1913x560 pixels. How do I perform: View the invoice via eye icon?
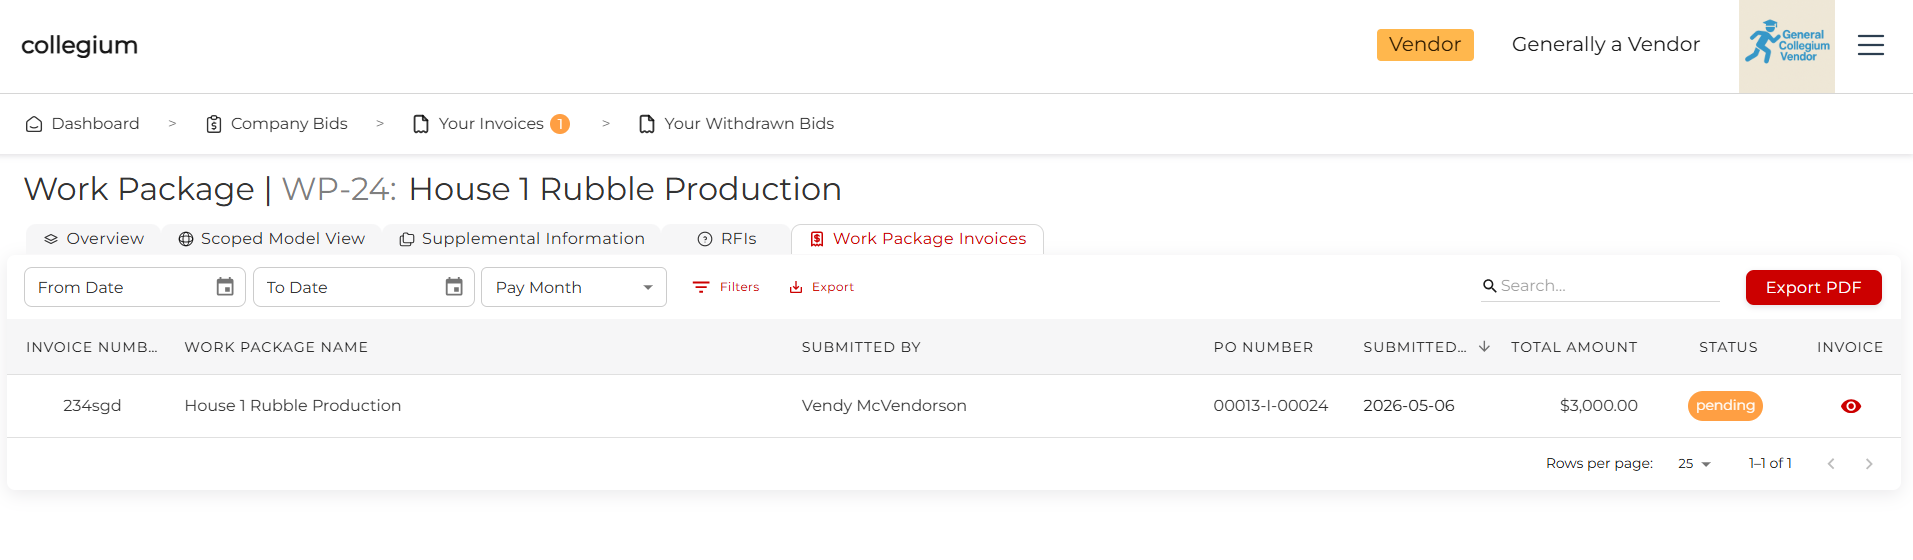pyautogui.click(x=1851, y=406)
